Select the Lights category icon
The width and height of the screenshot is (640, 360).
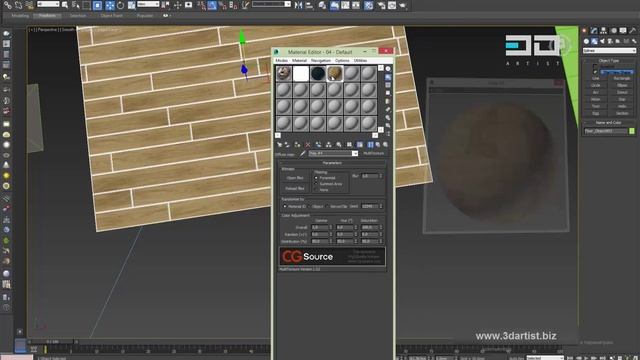pos(602,41)
